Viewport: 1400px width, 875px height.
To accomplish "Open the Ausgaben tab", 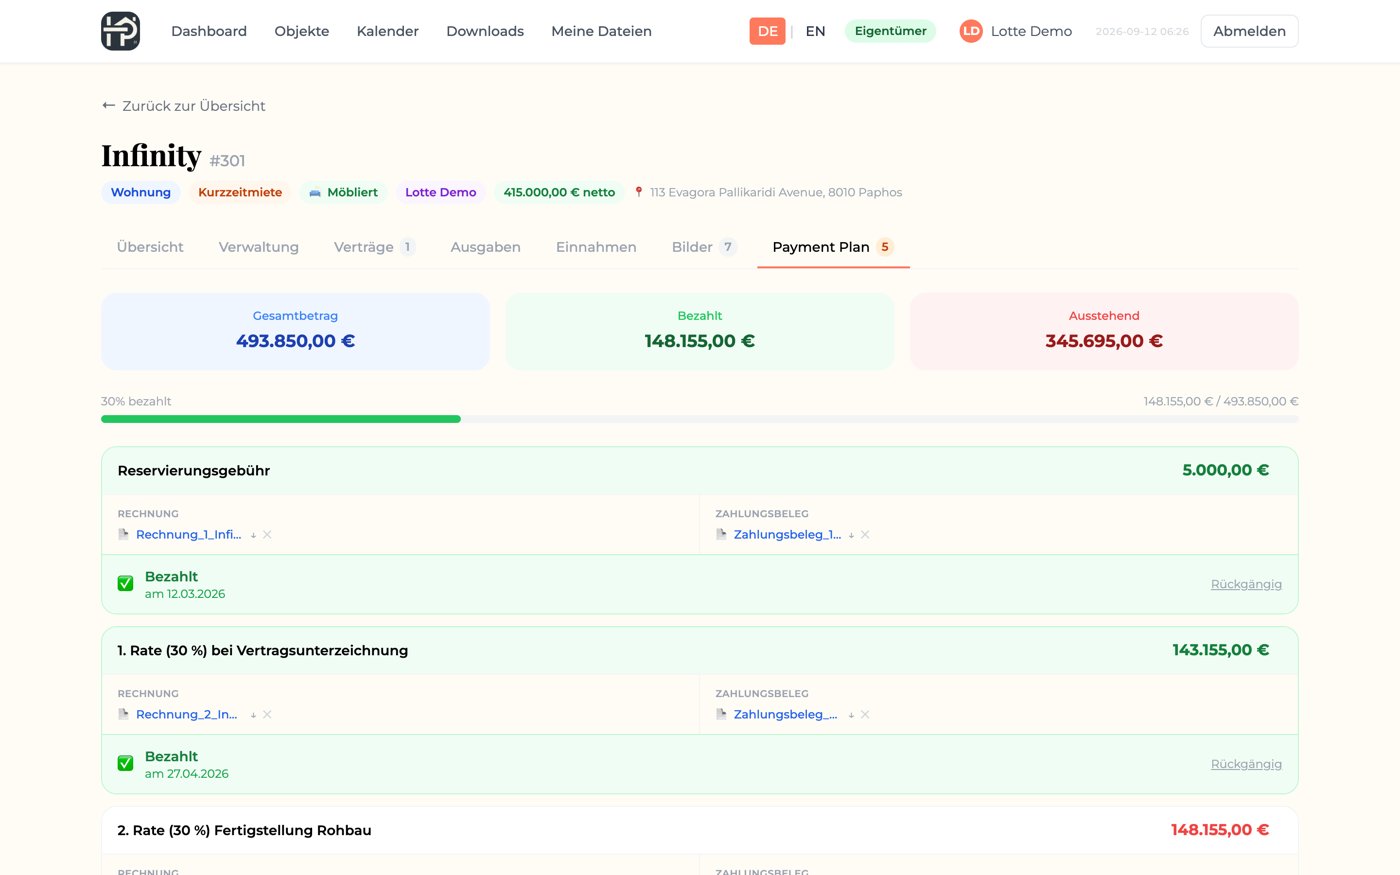I will coord(485,247).
